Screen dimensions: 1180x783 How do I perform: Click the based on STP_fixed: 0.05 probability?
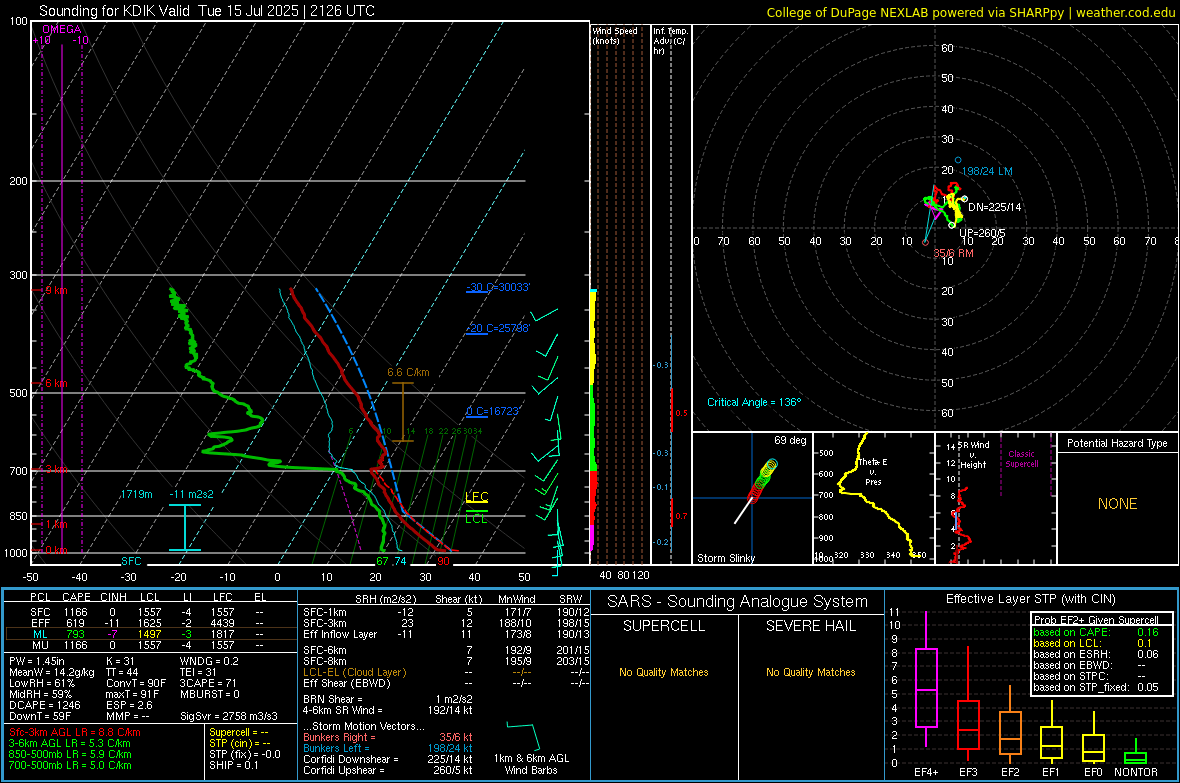tap(1096, 687)
